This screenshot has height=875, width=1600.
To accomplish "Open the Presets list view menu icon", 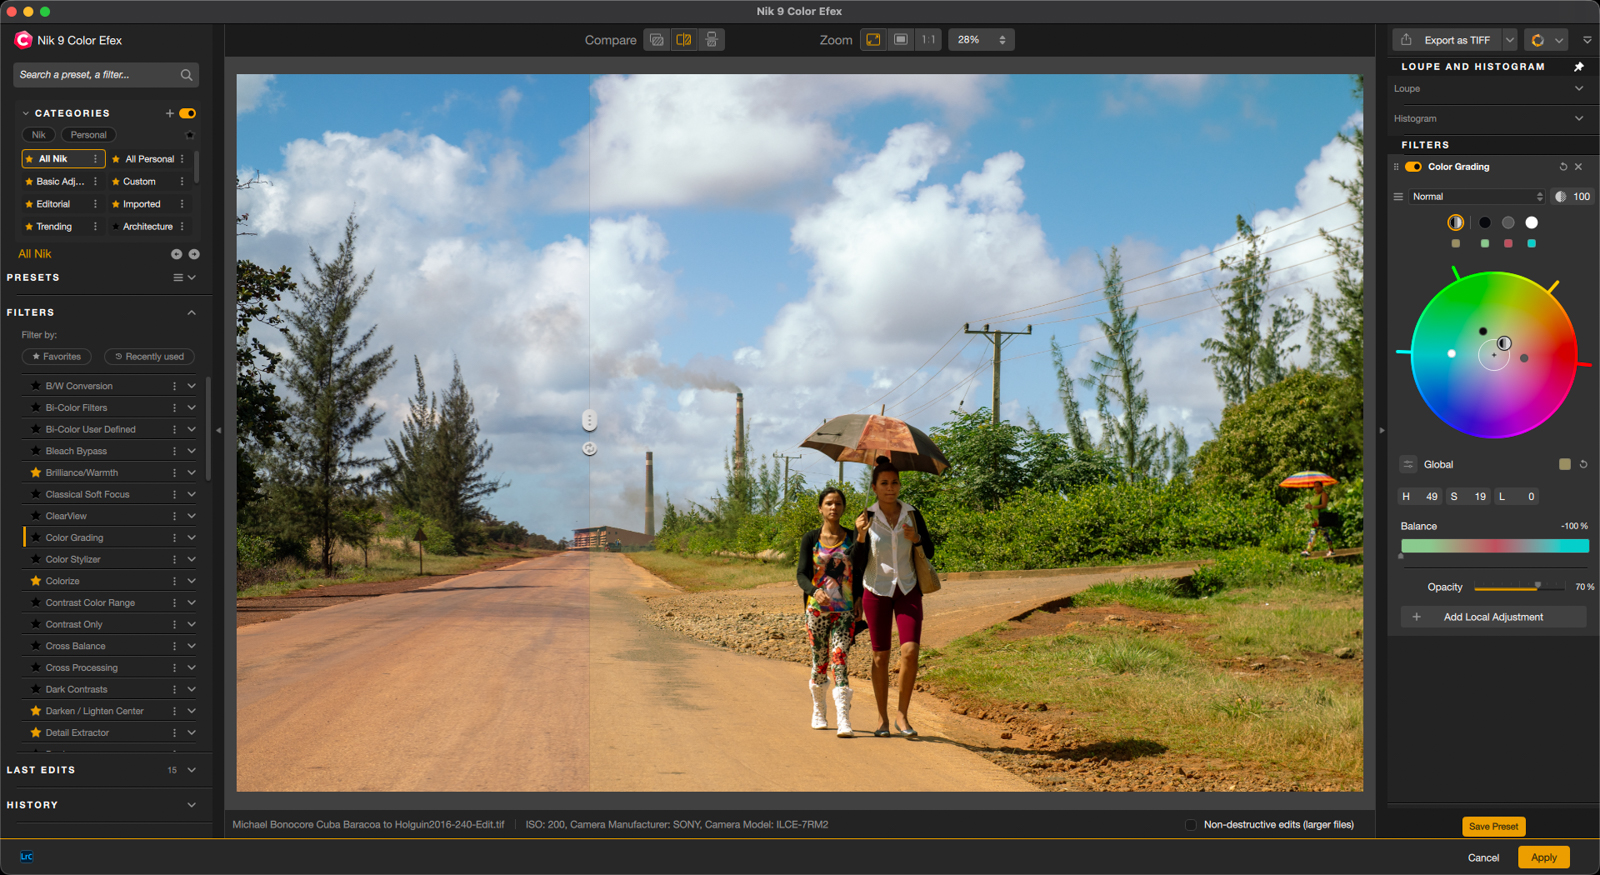I will pos(178,278).
